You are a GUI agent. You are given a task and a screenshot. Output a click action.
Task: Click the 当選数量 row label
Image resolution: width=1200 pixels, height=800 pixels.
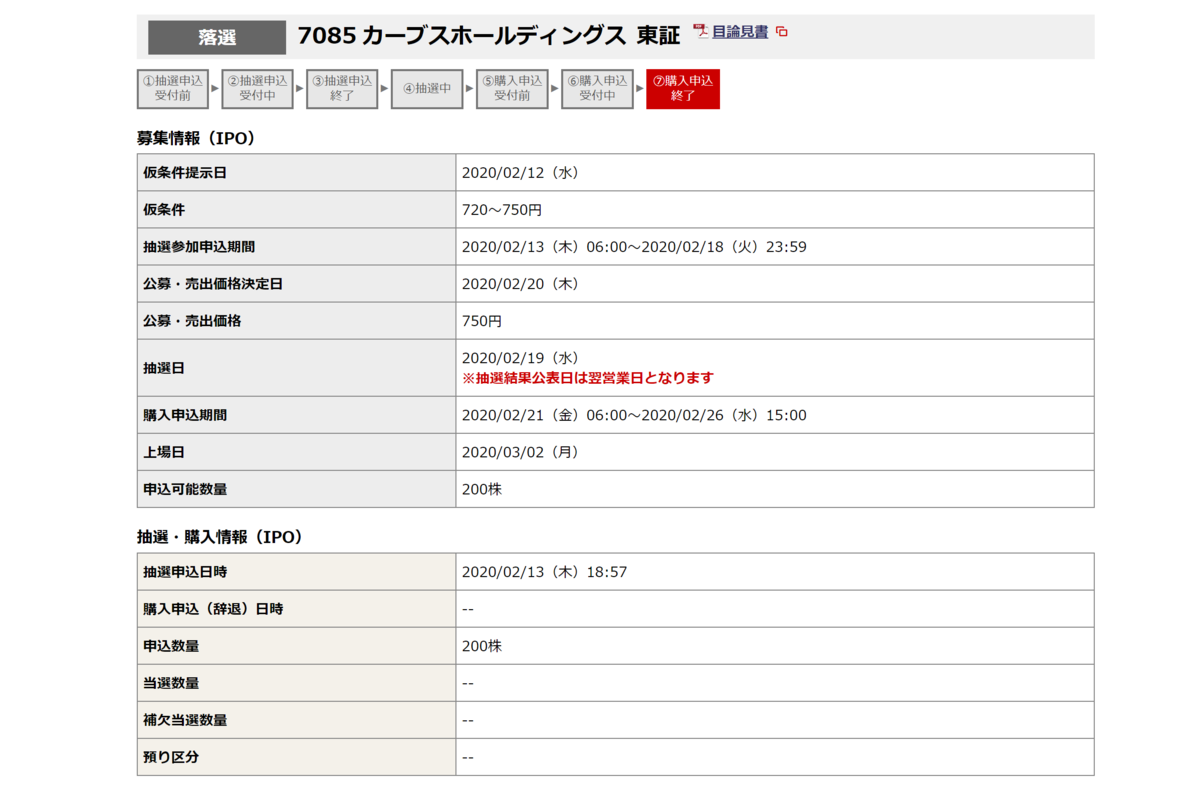pos(171,683)
